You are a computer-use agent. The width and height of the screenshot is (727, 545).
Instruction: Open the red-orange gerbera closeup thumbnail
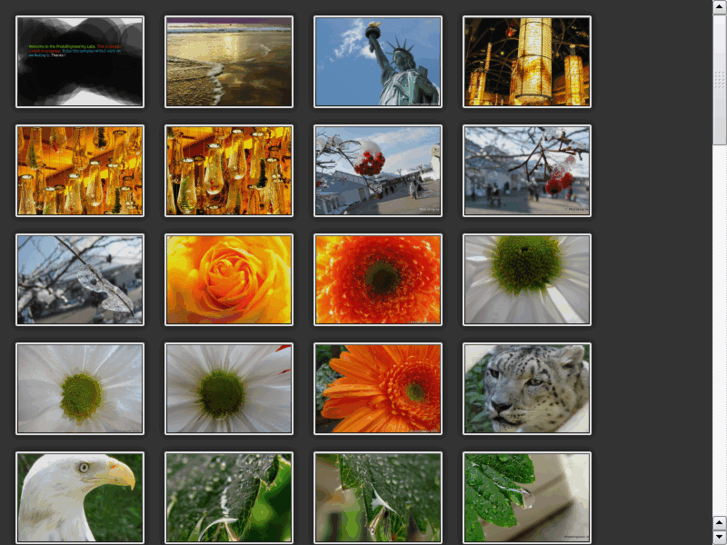tap(378, 280)
